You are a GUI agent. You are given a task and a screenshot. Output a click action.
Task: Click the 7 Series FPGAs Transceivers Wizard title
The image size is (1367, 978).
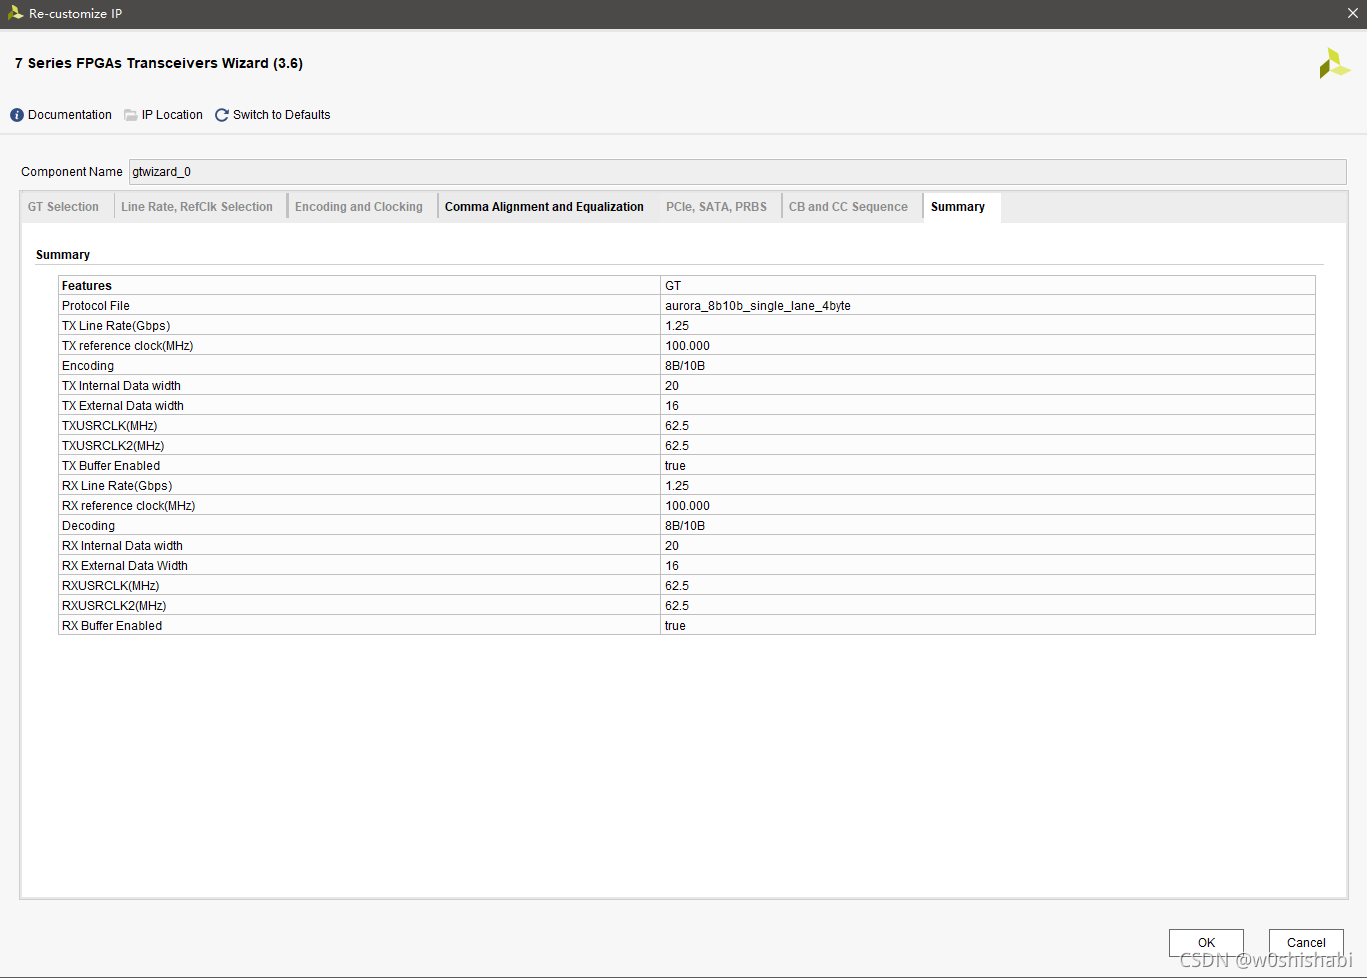point(159,63)
